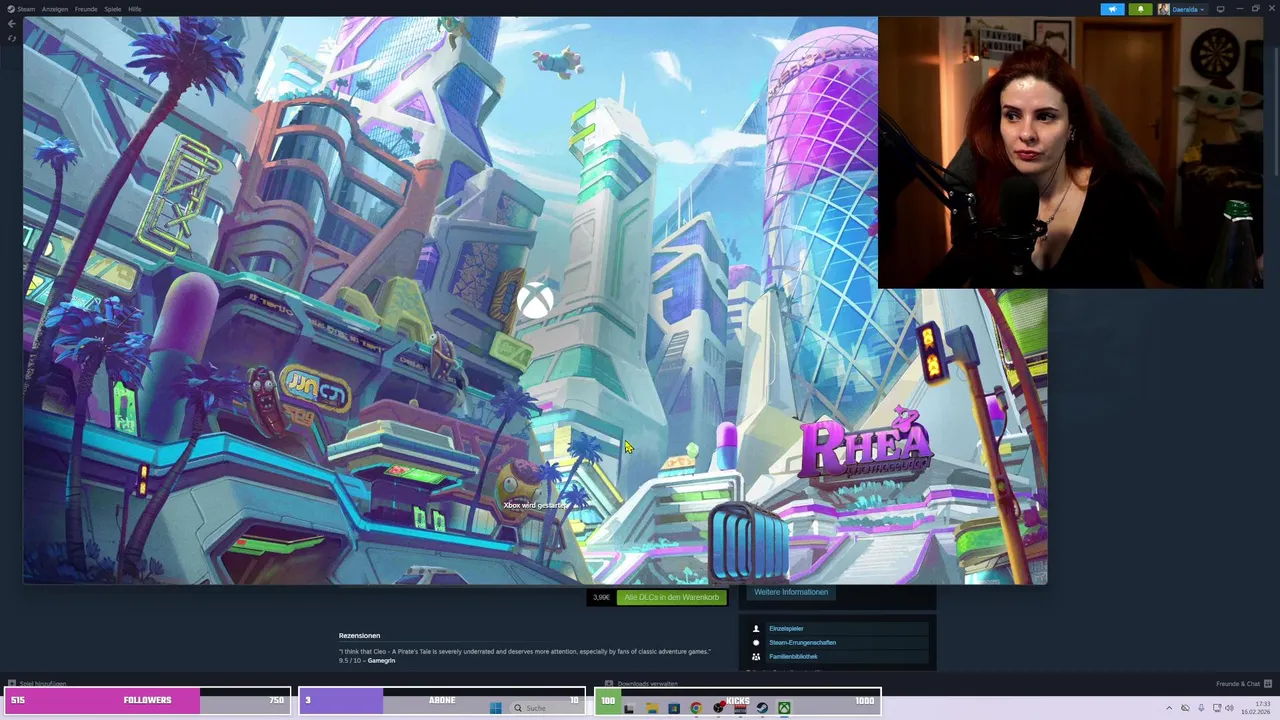Click the Familienbibliothek group icon
Viewport: 1280px width, 720px height.
756,657
